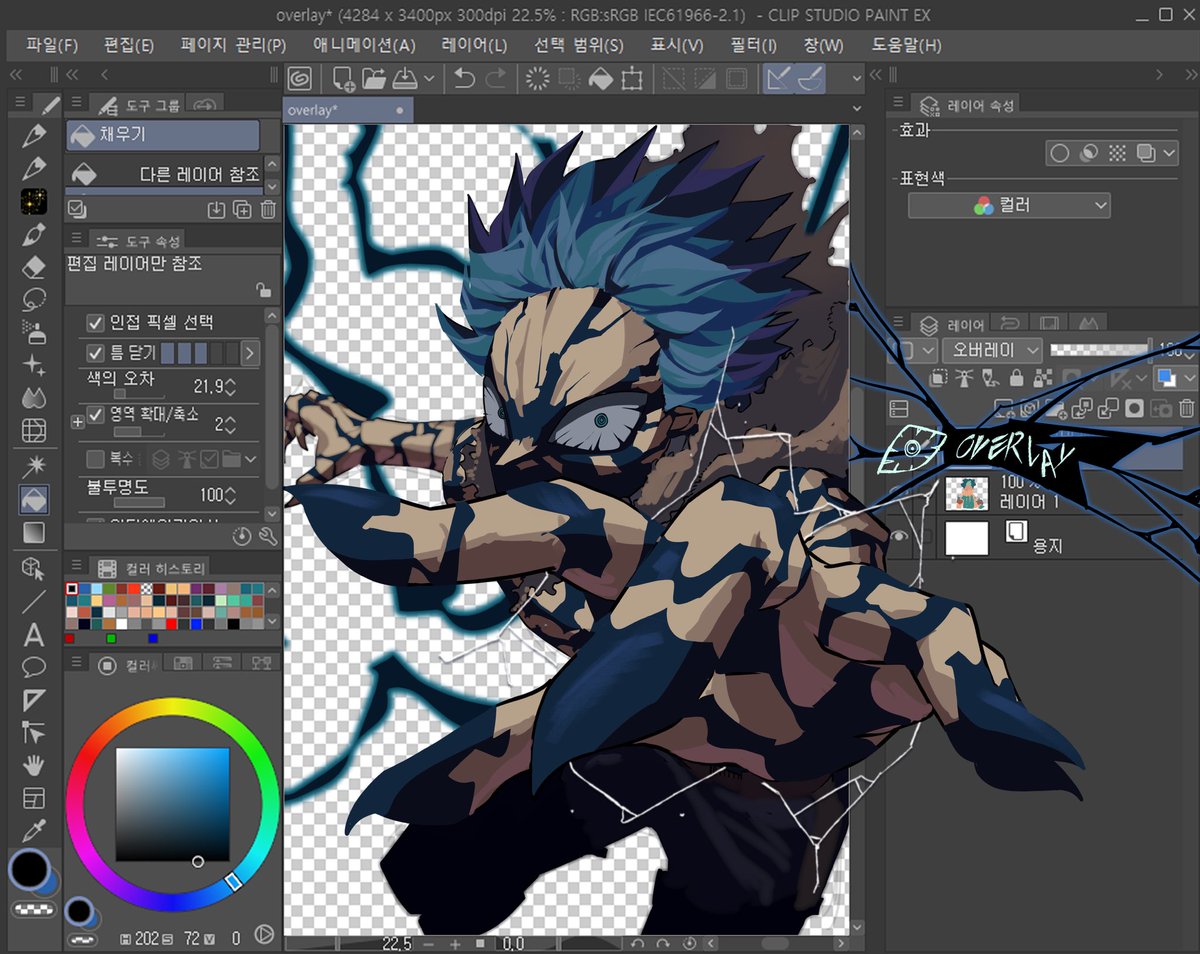Click the hue ring handle on the color wheel

(233, 881)
